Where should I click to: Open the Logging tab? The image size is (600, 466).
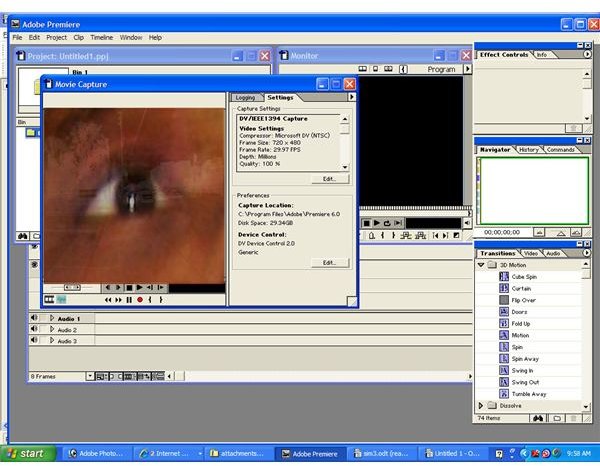click(245, 98)
